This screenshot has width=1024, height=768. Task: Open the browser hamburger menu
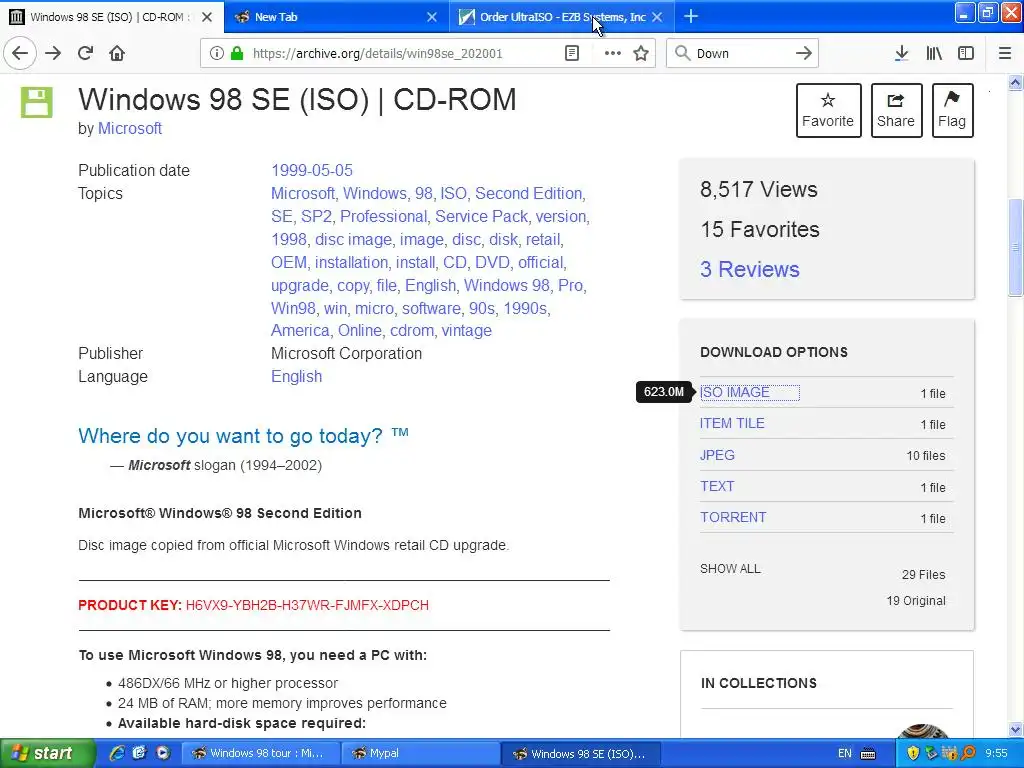pos(1004,54)
